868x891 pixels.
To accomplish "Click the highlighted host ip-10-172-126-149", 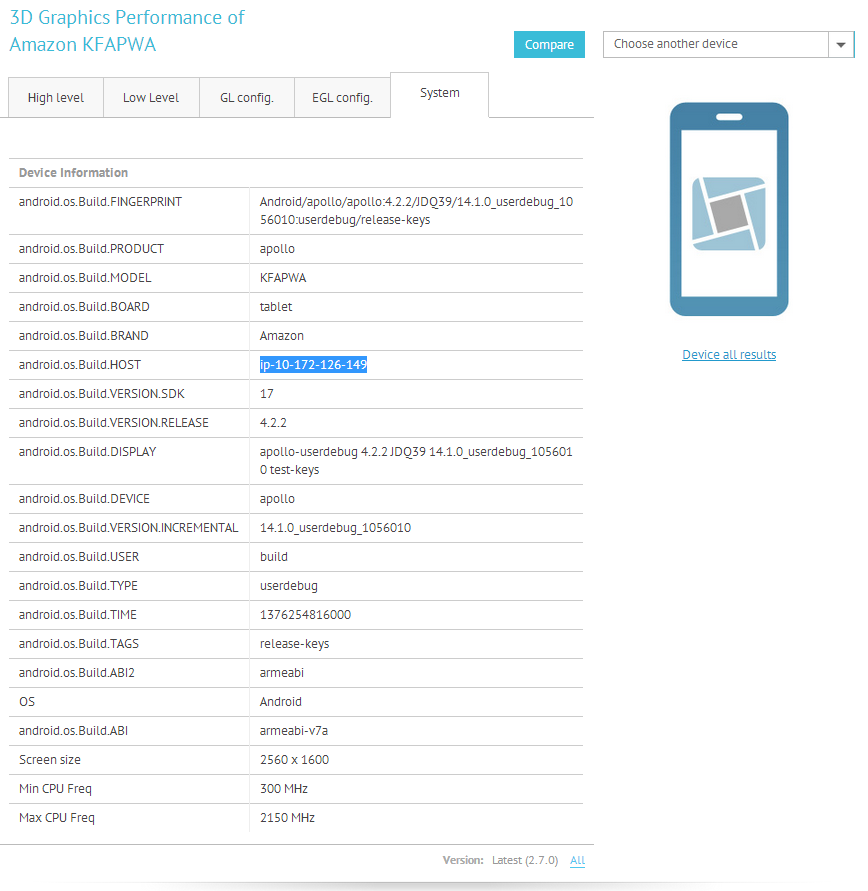I will point(313,365).
